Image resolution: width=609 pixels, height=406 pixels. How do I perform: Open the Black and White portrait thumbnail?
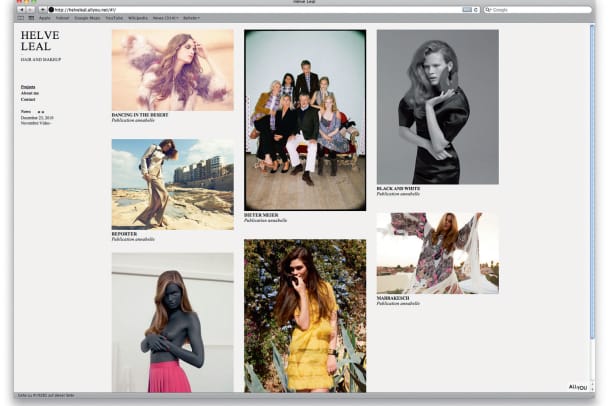[438, 107]
